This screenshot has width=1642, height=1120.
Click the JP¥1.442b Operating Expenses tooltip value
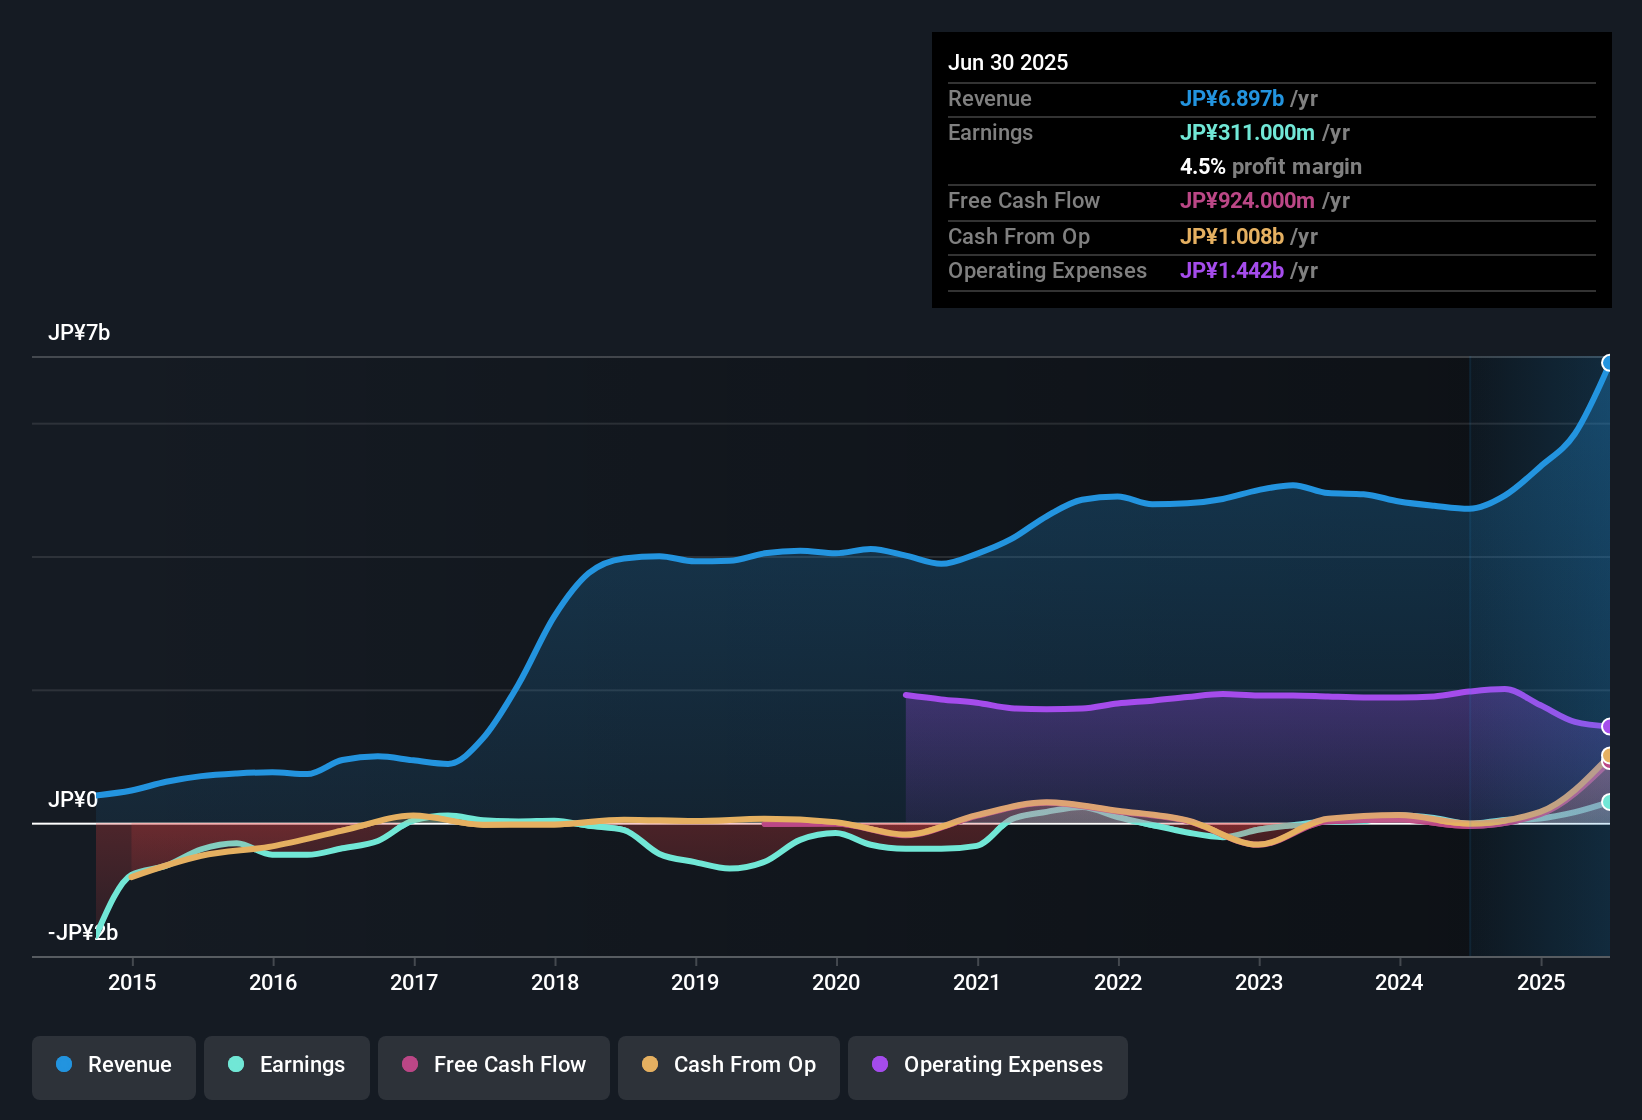(x=1231, y=271)
